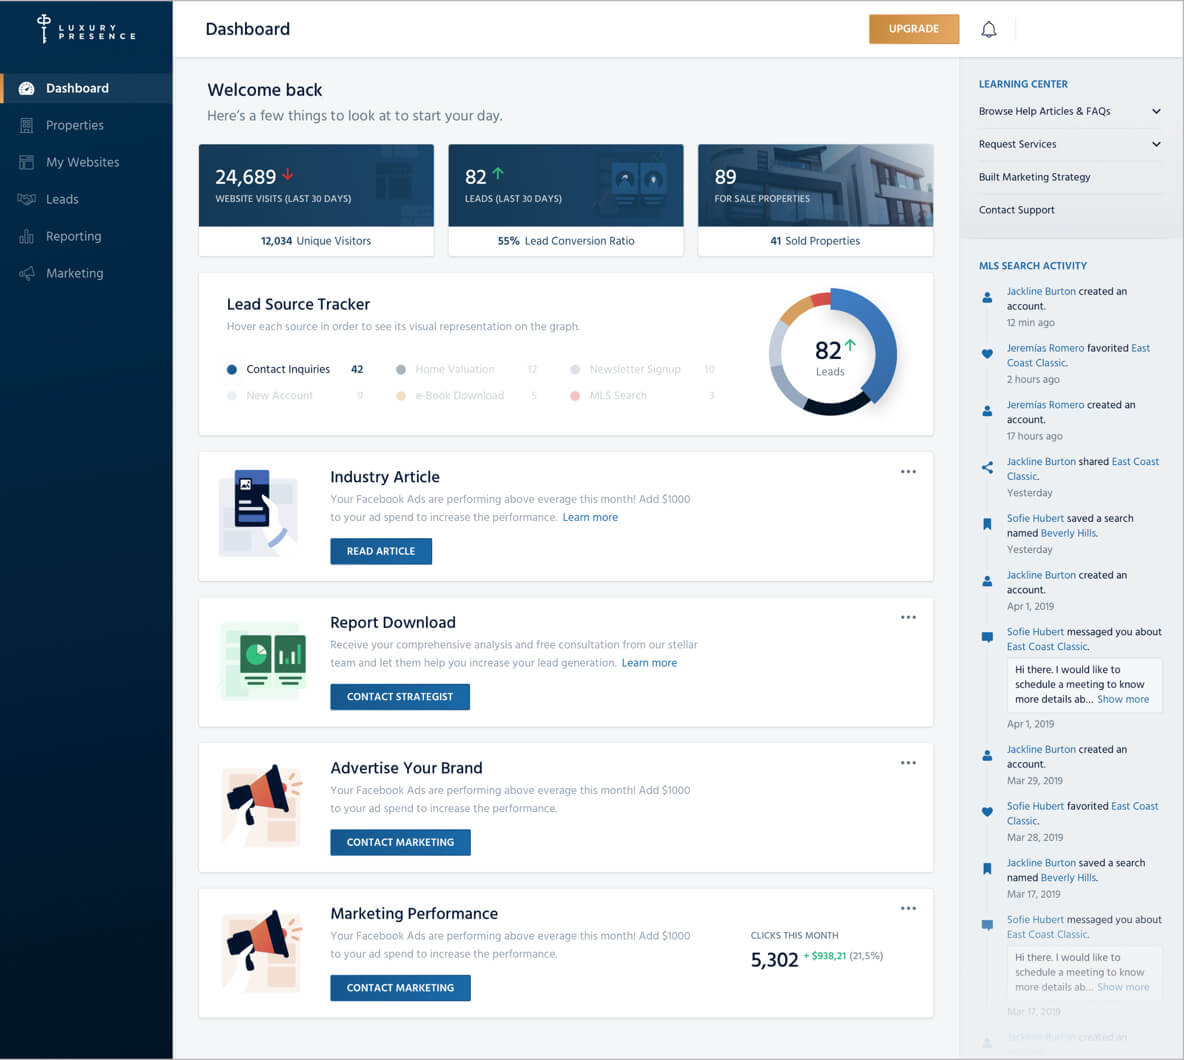
Task: Click the Luxury Presence logo
Action: pos(86,29)
